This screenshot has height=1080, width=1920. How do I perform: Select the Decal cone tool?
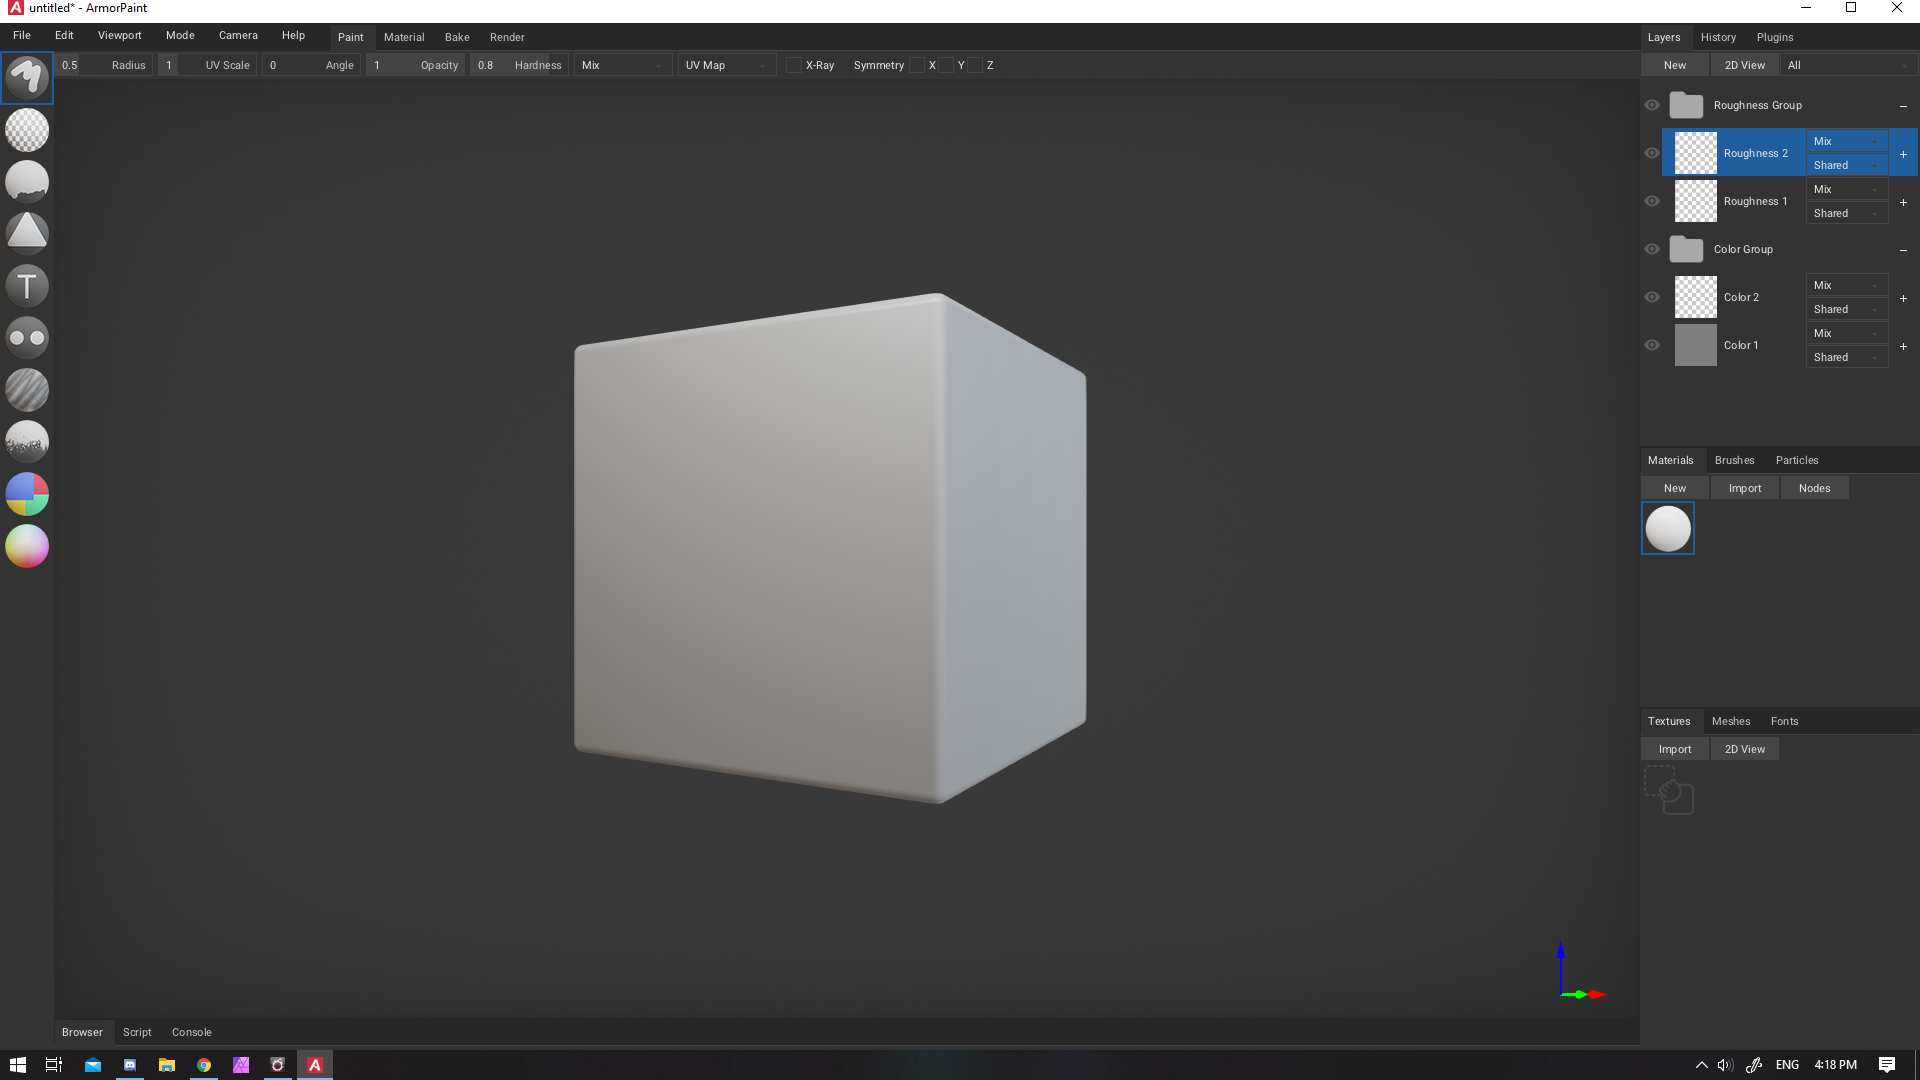click(27, 233)
